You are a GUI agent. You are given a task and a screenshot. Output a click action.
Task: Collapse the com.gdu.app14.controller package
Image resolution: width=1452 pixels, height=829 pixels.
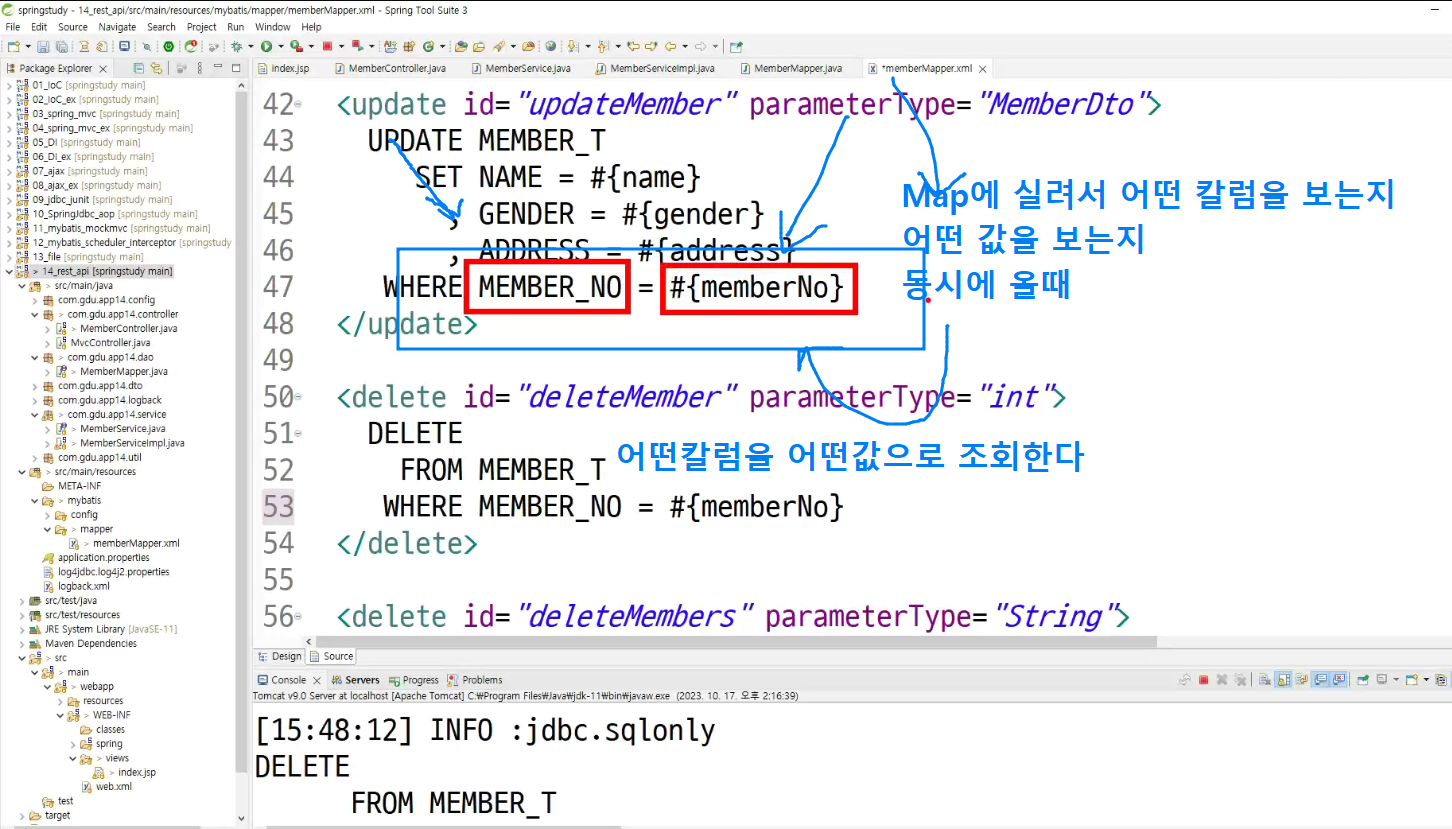click(x=35, y=314)
